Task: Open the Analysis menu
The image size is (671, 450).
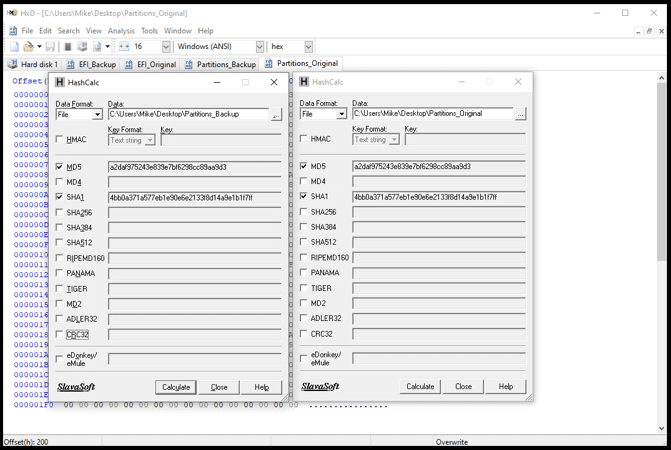Action: 121,31
